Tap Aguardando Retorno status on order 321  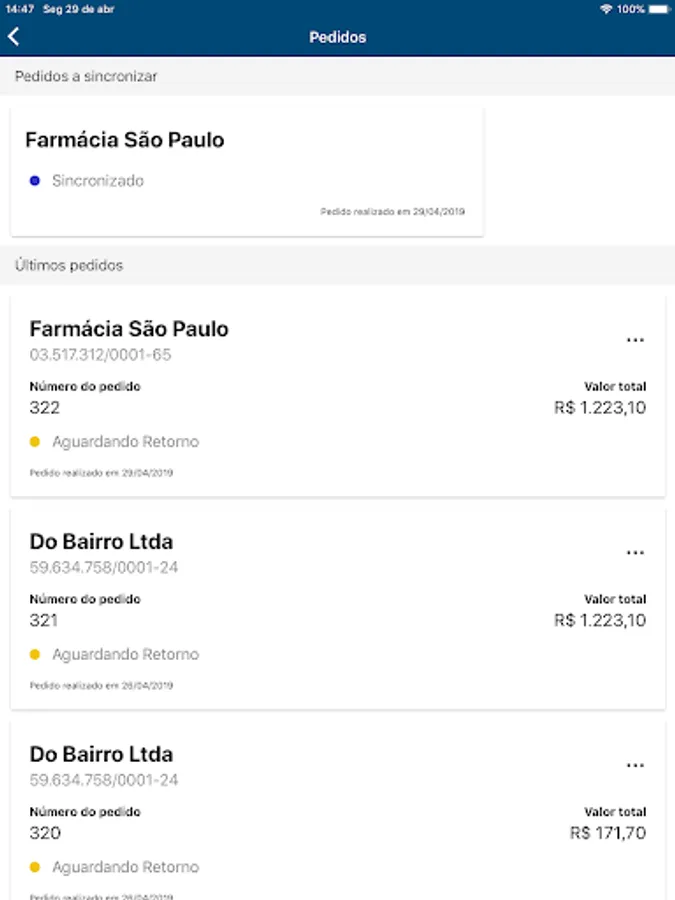click(x=125, y=655)
